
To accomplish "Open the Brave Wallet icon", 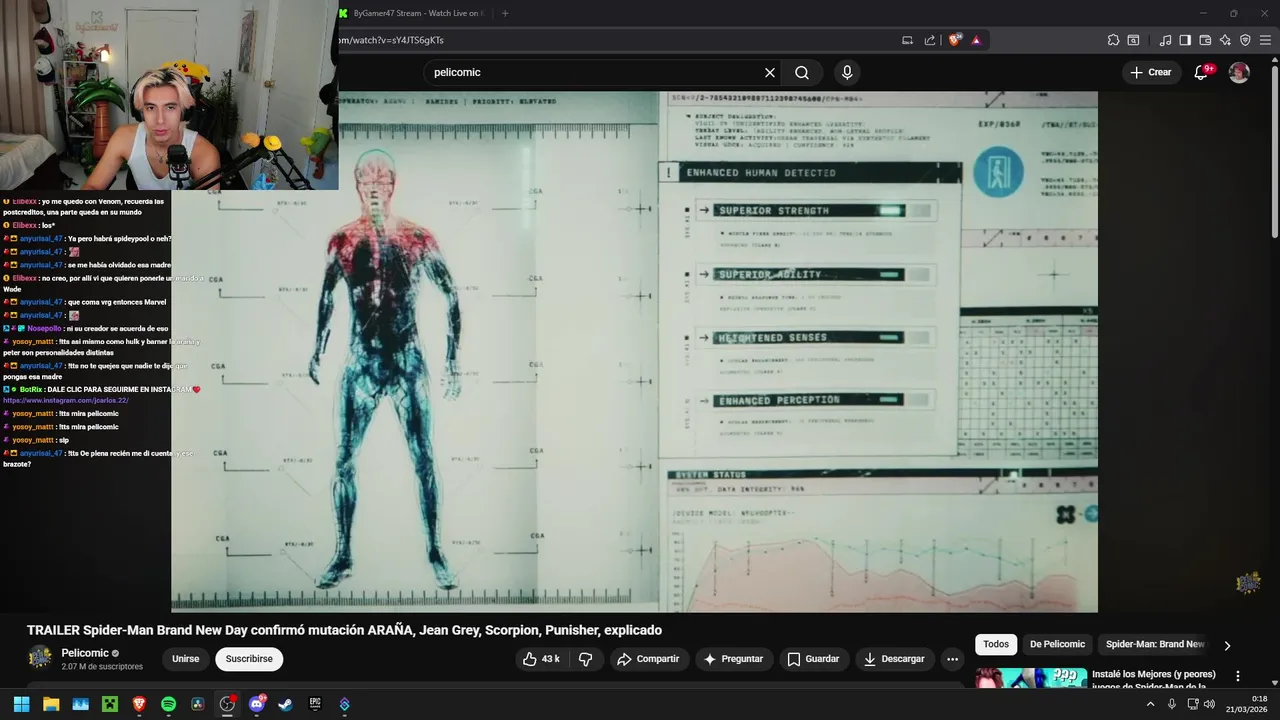I will coord(1205,40).
